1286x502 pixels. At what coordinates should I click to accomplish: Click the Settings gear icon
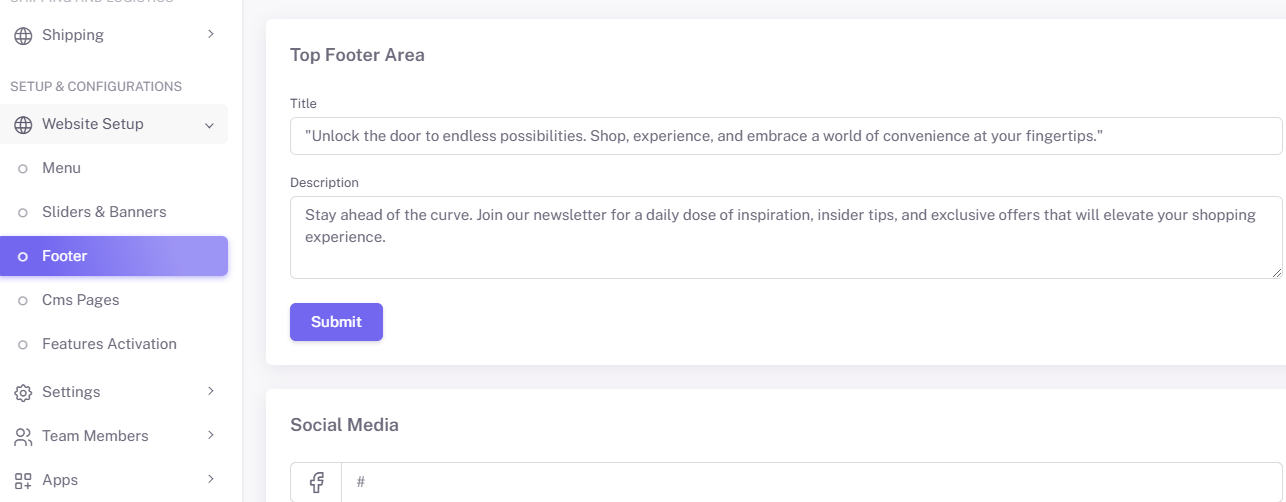coord(23,393)
